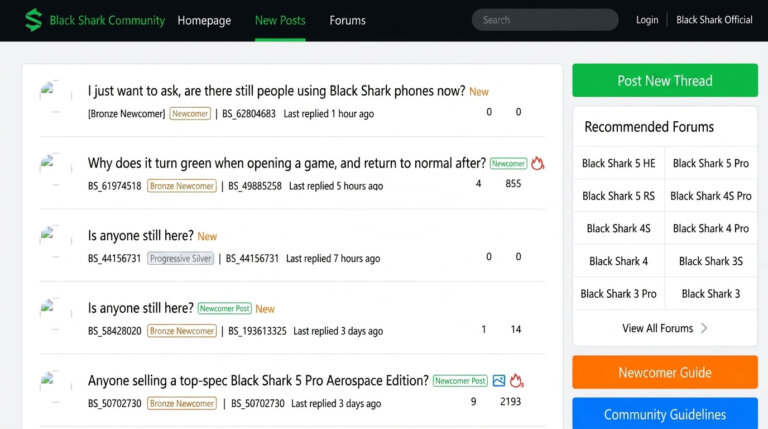Click the view count 855
The width and height of the screenshot is (768, 429).
point(513,184)
